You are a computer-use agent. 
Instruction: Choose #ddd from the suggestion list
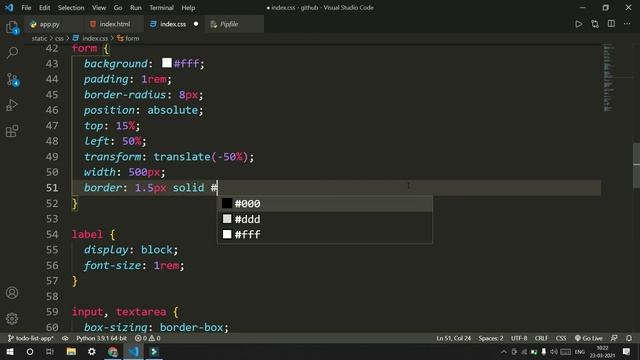click(x=324, y=219)
